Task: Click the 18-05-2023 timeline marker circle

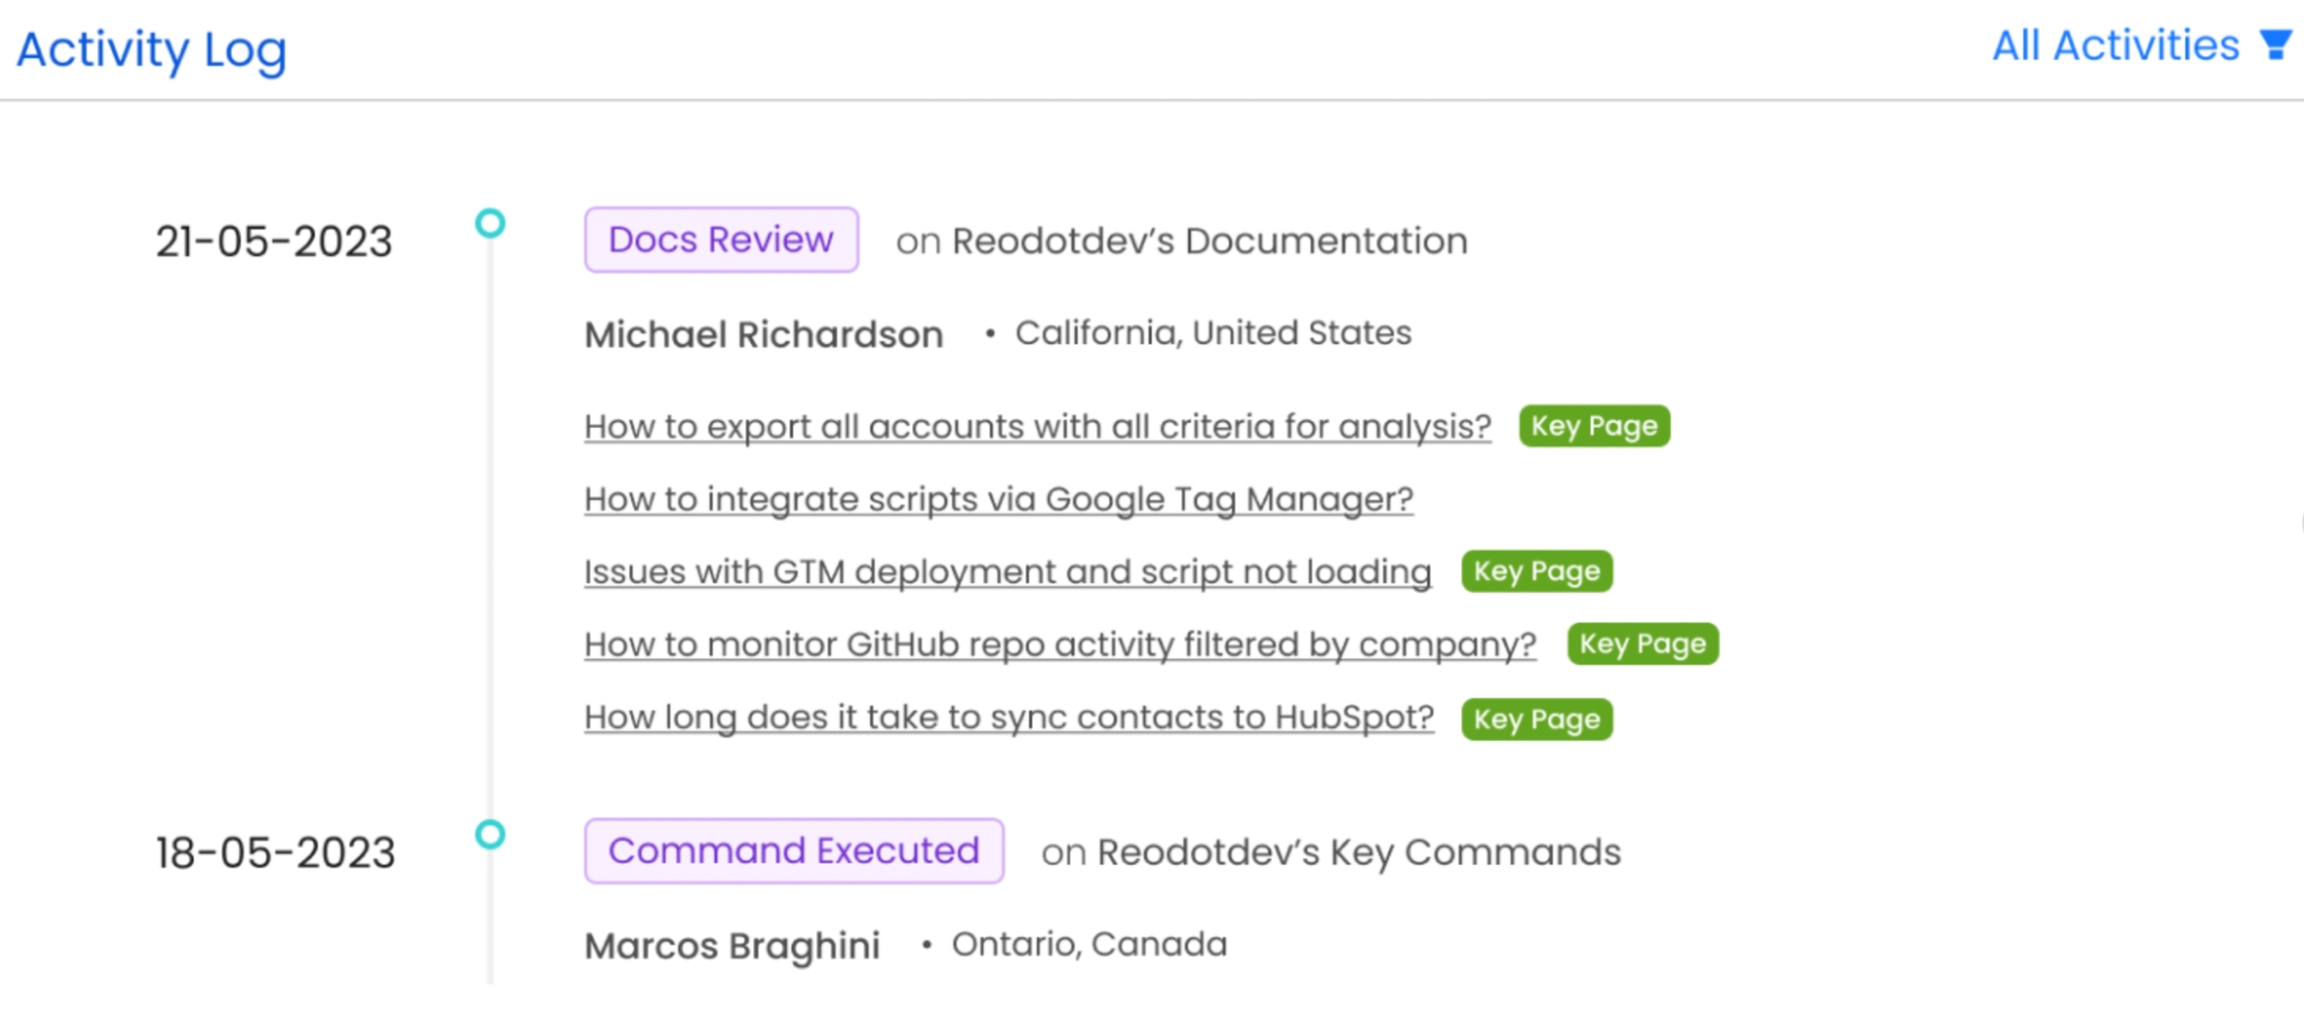Action: pyautogui.click(x=490, y=834)
